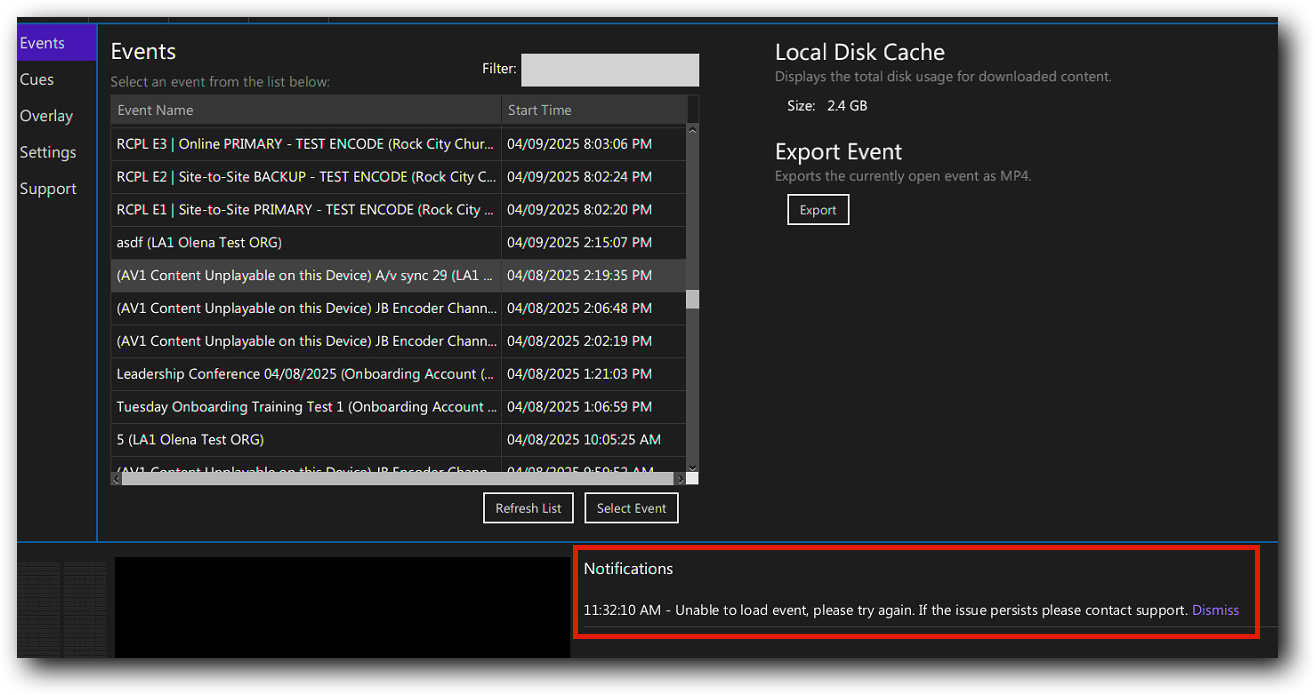The height and width of the screenshot is (695, 1315).
Task: Select the asdf (LA1 Olena Test ORG) event
Action: [305, 242]
